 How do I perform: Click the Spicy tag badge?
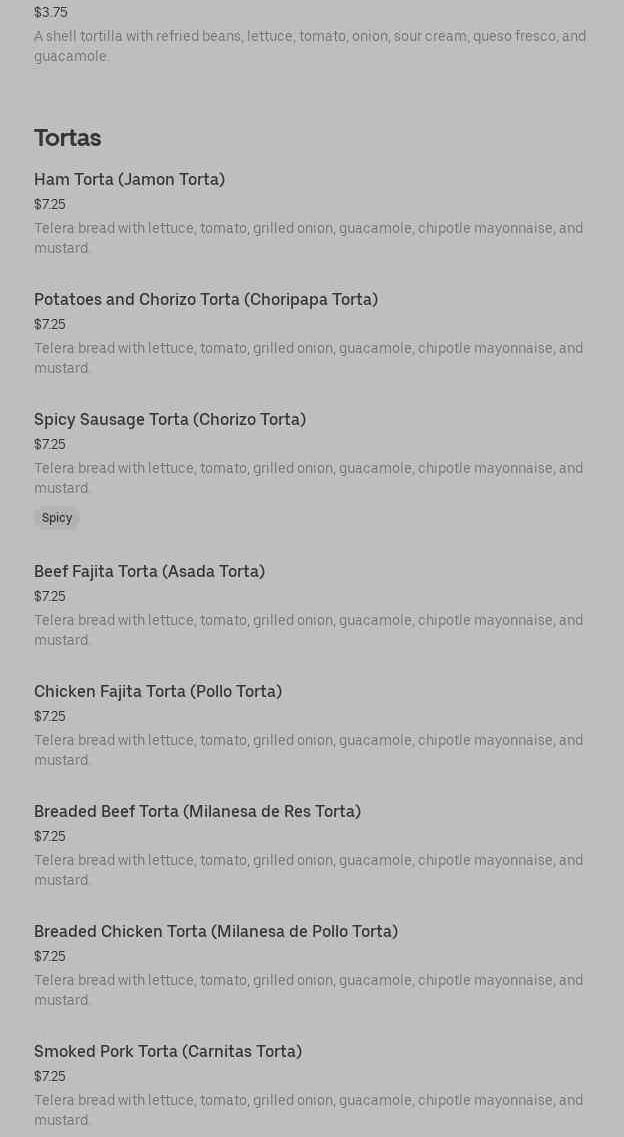pyautogui.click(x=57, y=518)
